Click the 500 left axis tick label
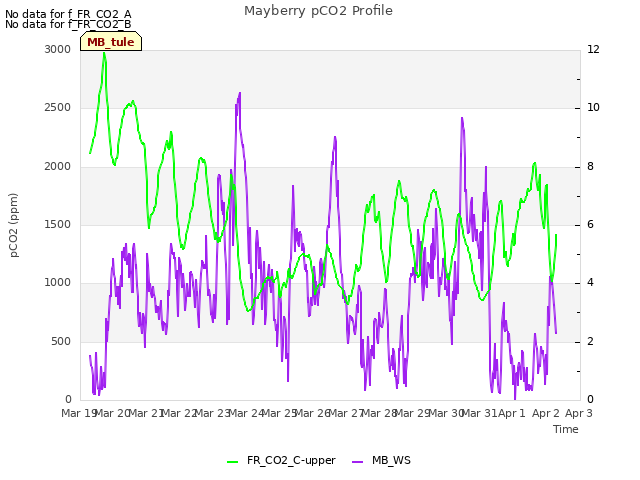Viewport: 640px width, 480px height. pos(61,342)
